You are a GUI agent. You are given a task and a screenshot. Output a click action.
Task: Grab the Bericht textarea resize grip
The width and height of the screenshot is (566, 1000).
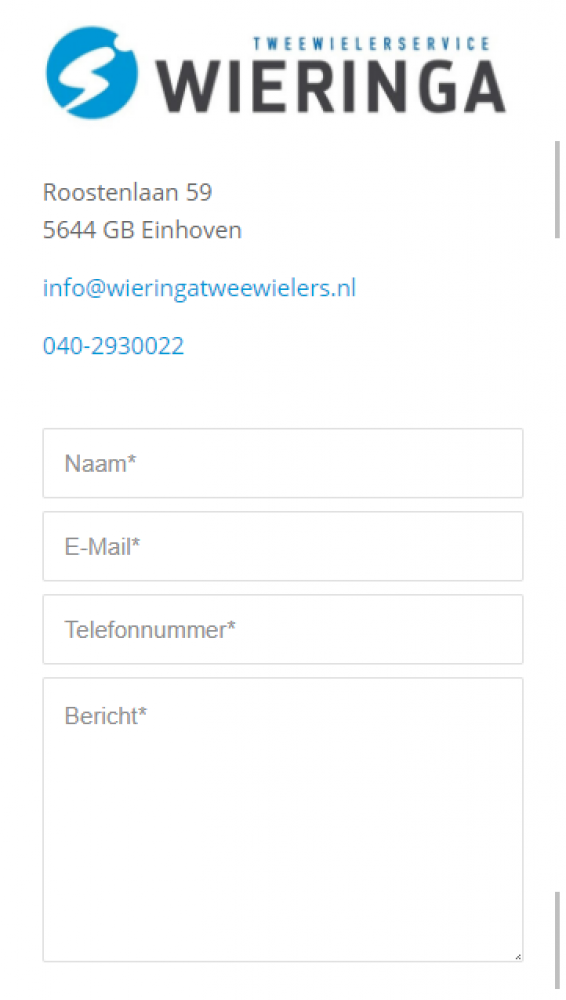pos(518,956)
